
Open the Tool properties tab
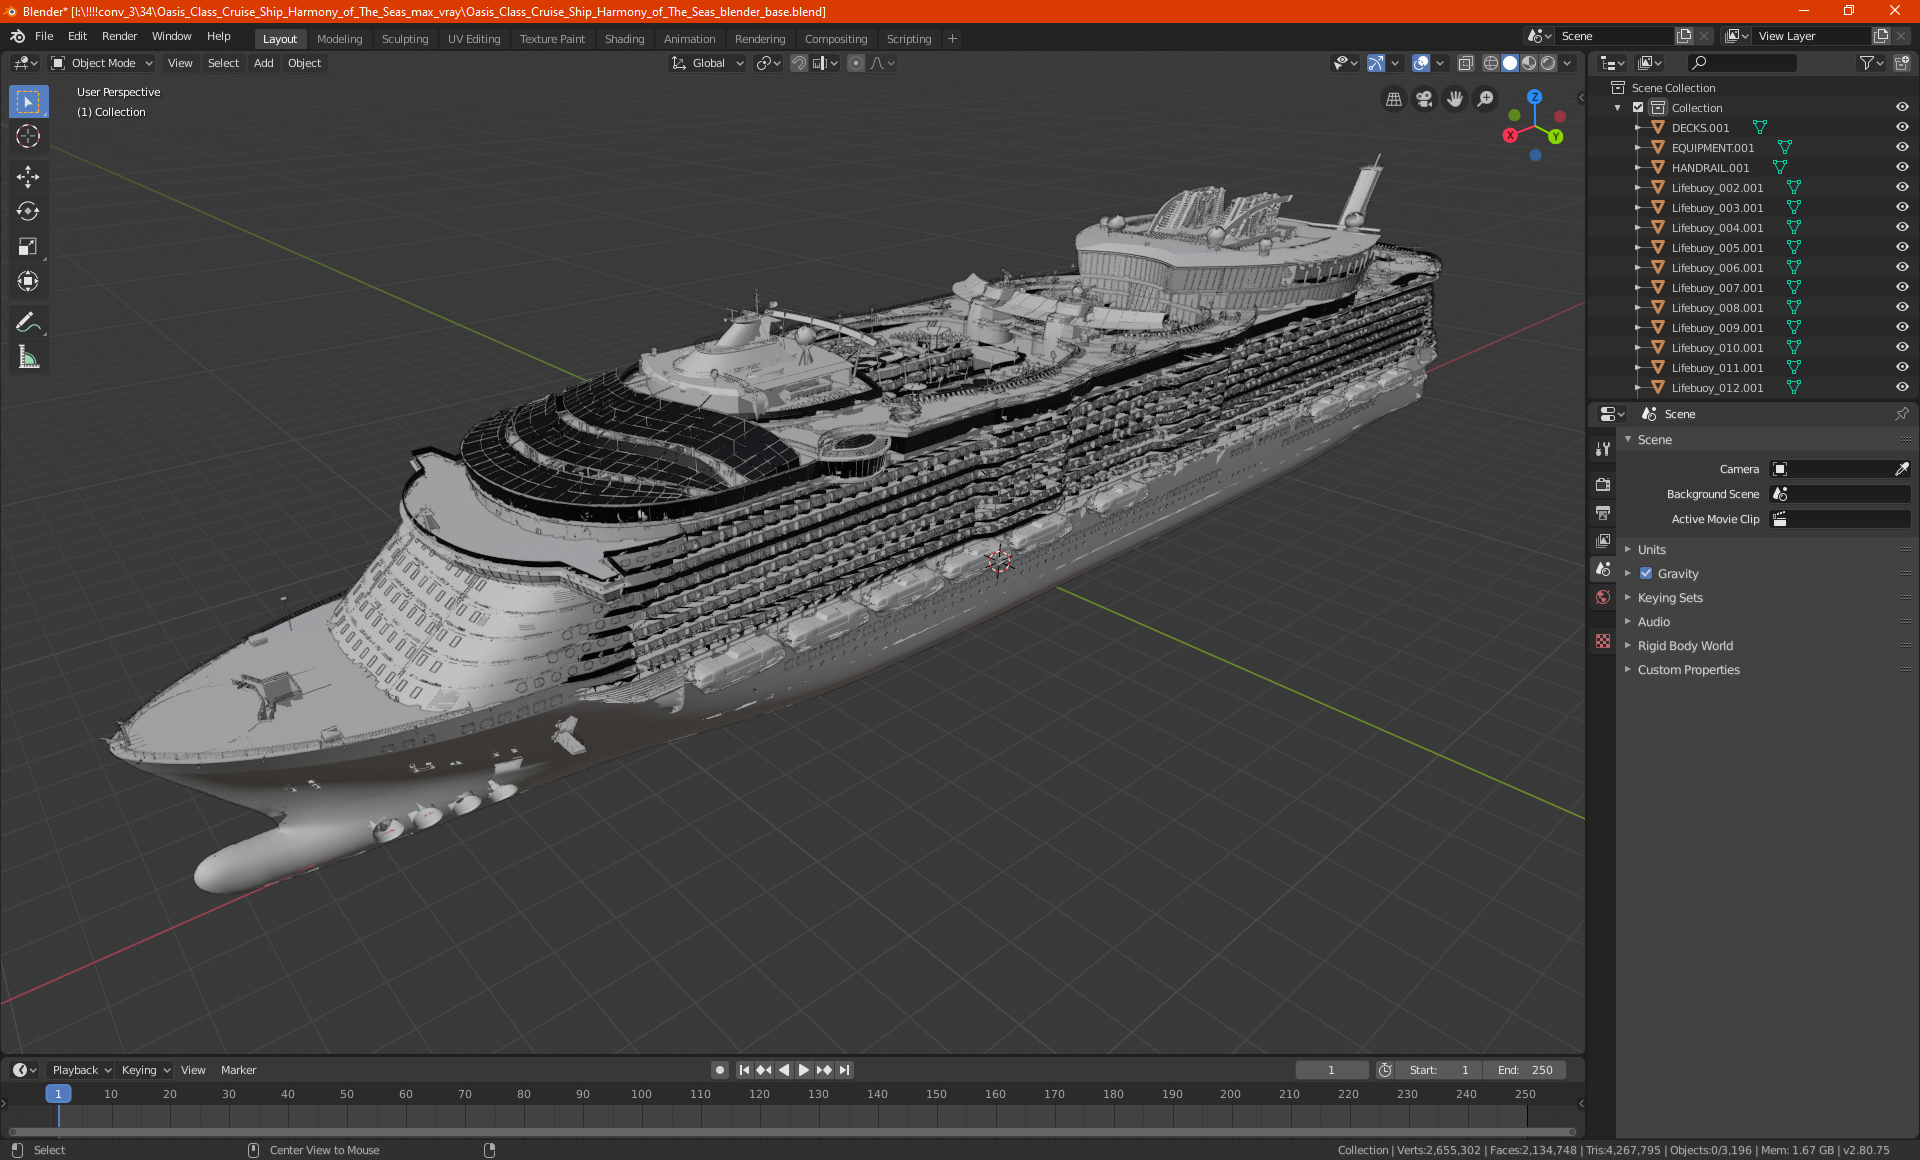point(1603,449)
